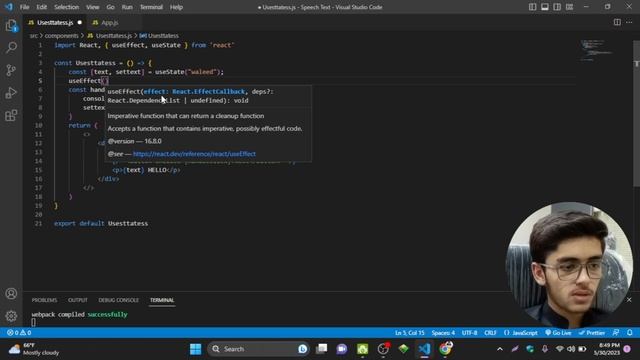The width and height of the screenshot is (640, 360).
Task: Click the VS Code taskbar icon
Action: tap(424, 349)
